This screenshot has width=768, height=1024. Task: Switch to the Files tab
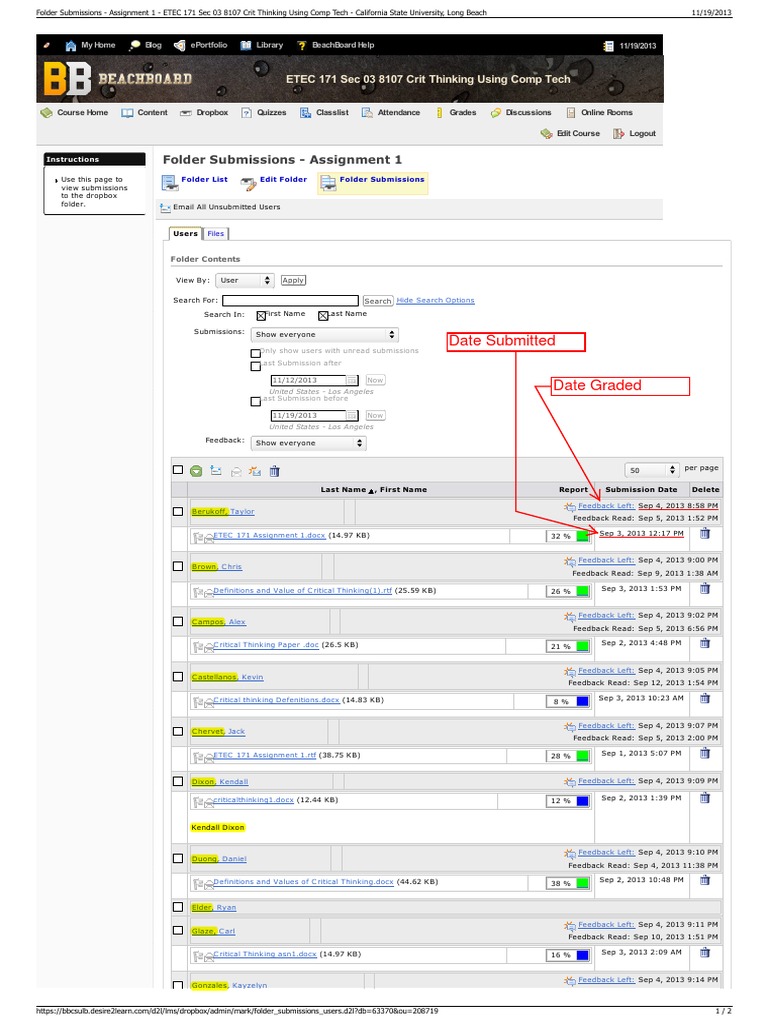(216, 233)
